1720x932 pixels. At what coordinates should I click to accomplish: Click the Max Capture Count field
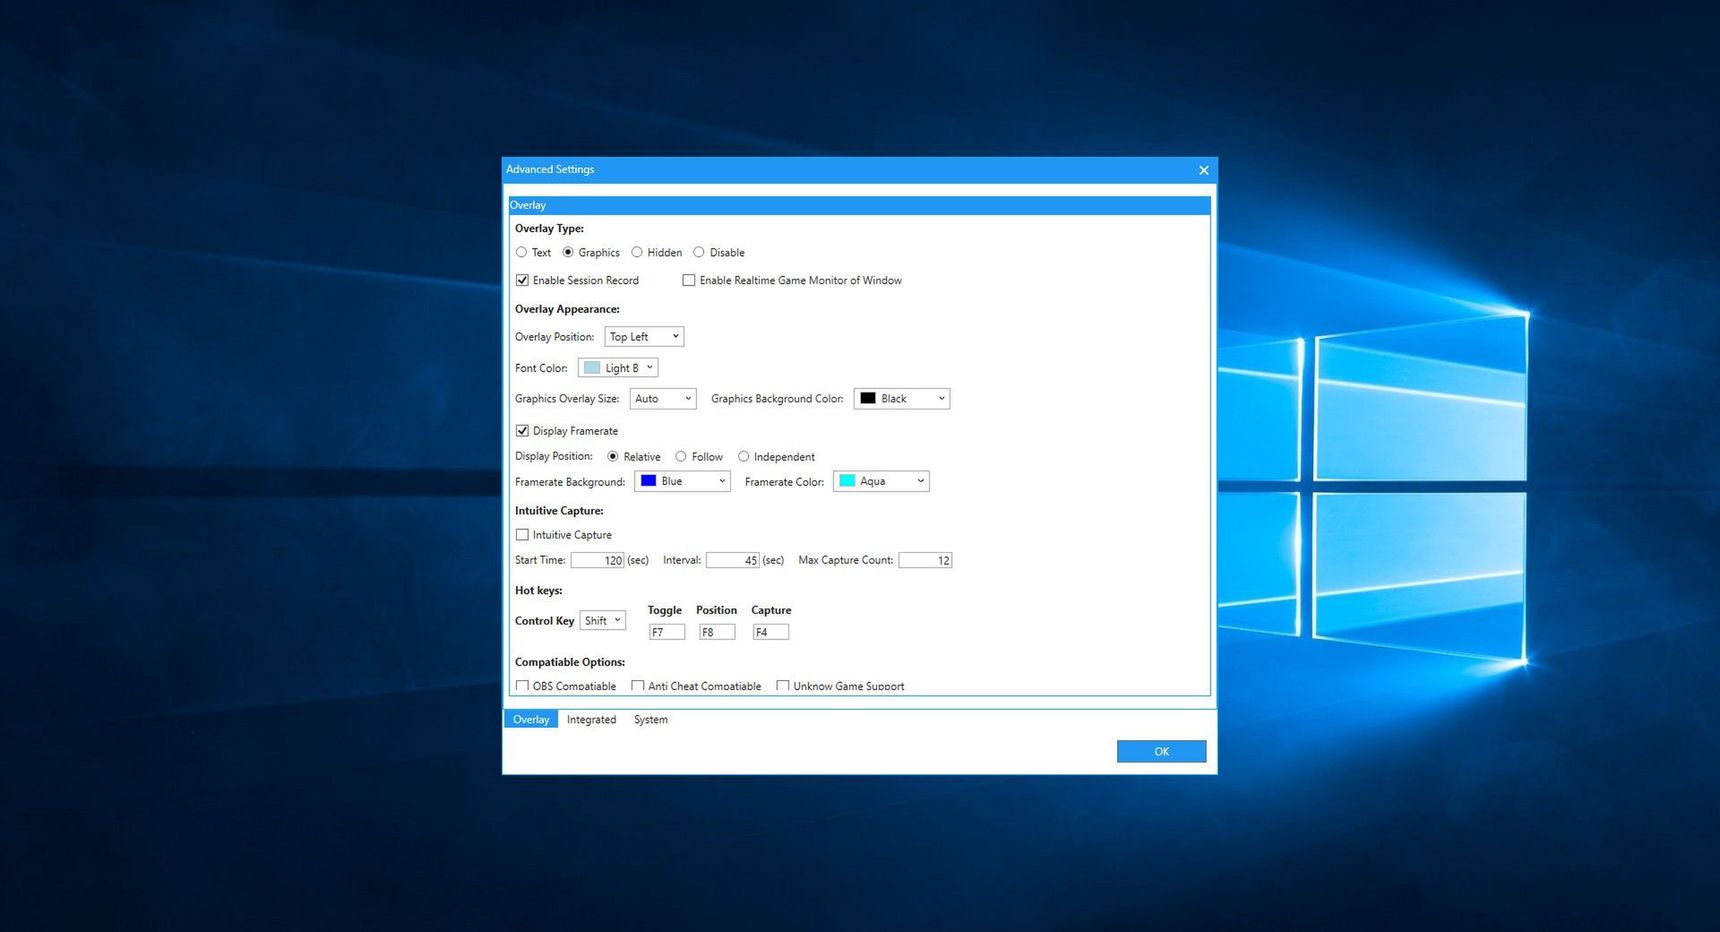tap(925, 560)
